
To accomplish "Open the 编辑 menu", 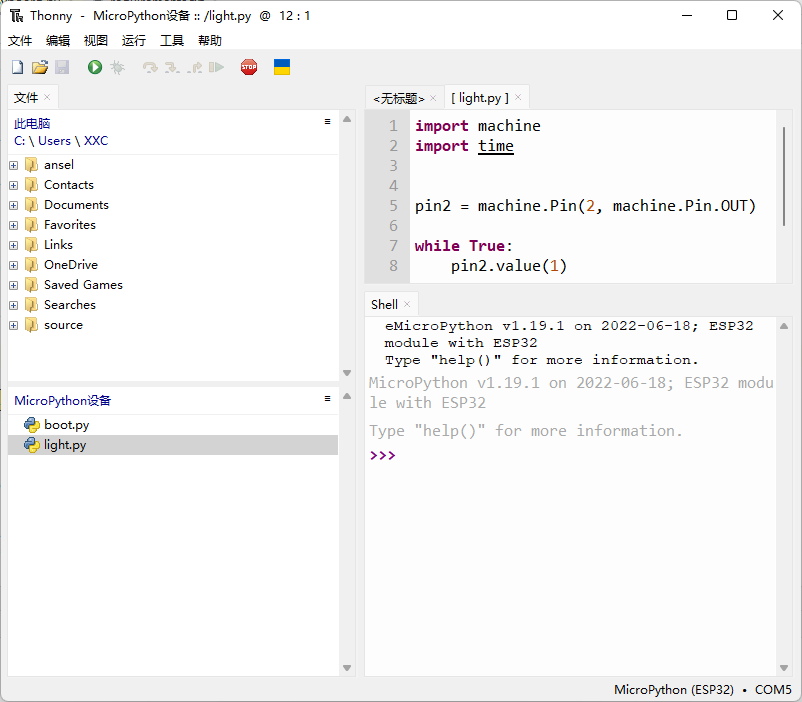I will [x=58, y=40].
